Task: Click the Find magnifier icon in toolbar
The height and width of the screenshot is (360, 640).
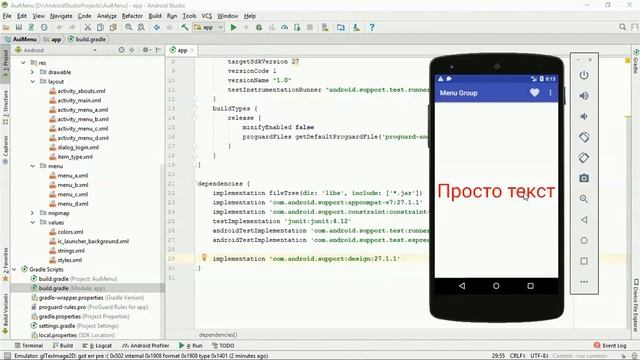Action: click(129, 27)
